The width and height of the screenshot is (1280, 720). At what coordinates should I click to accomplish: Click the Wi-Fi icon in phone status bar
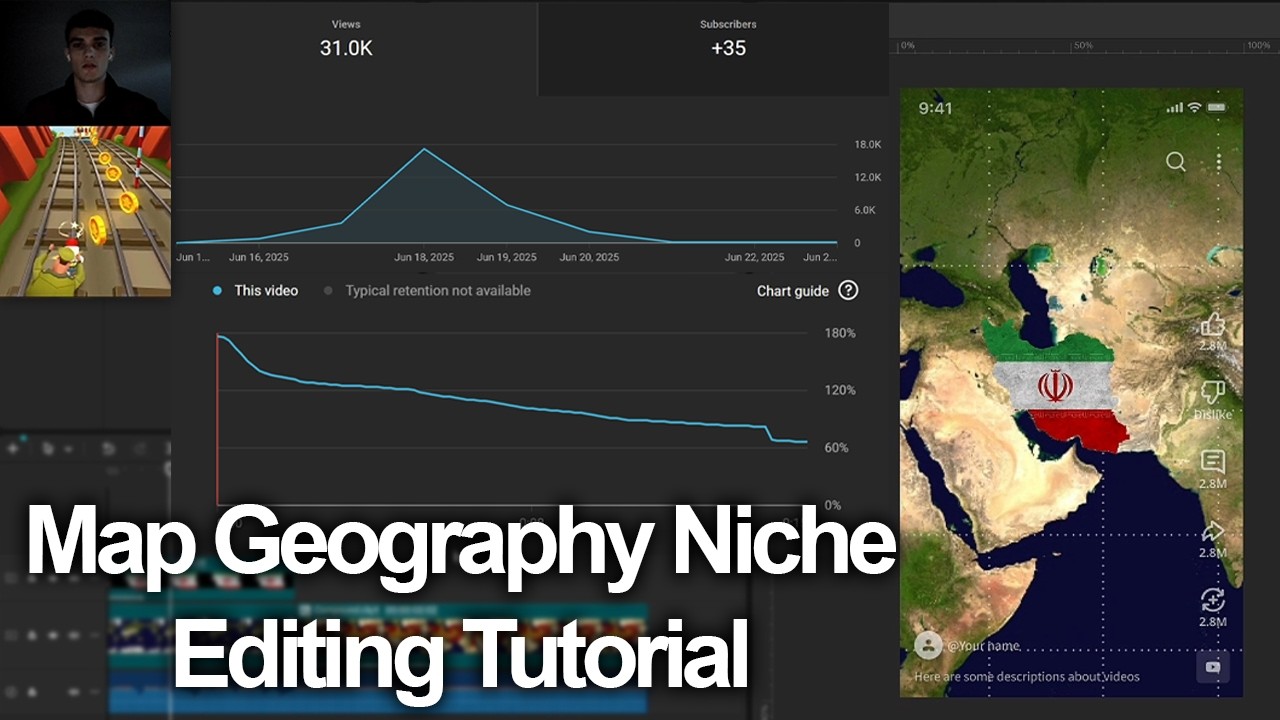(1194, 107)
